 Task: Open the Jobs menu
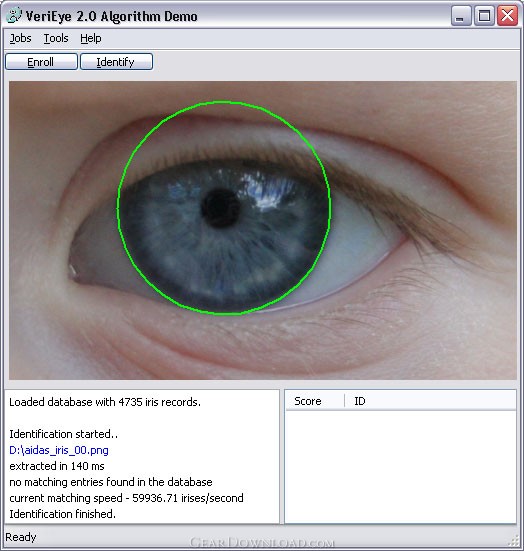pyautogui.click(x=20, y=38)
